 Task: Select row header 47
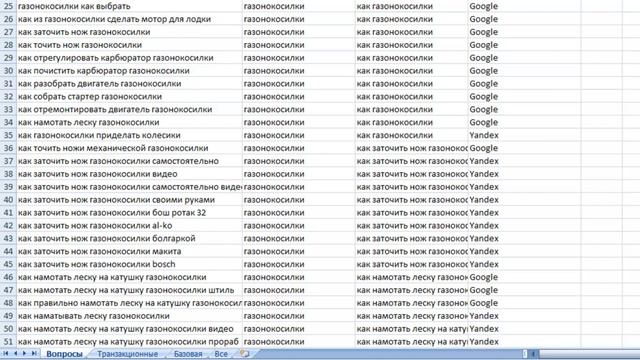click(x=8, y=290)
